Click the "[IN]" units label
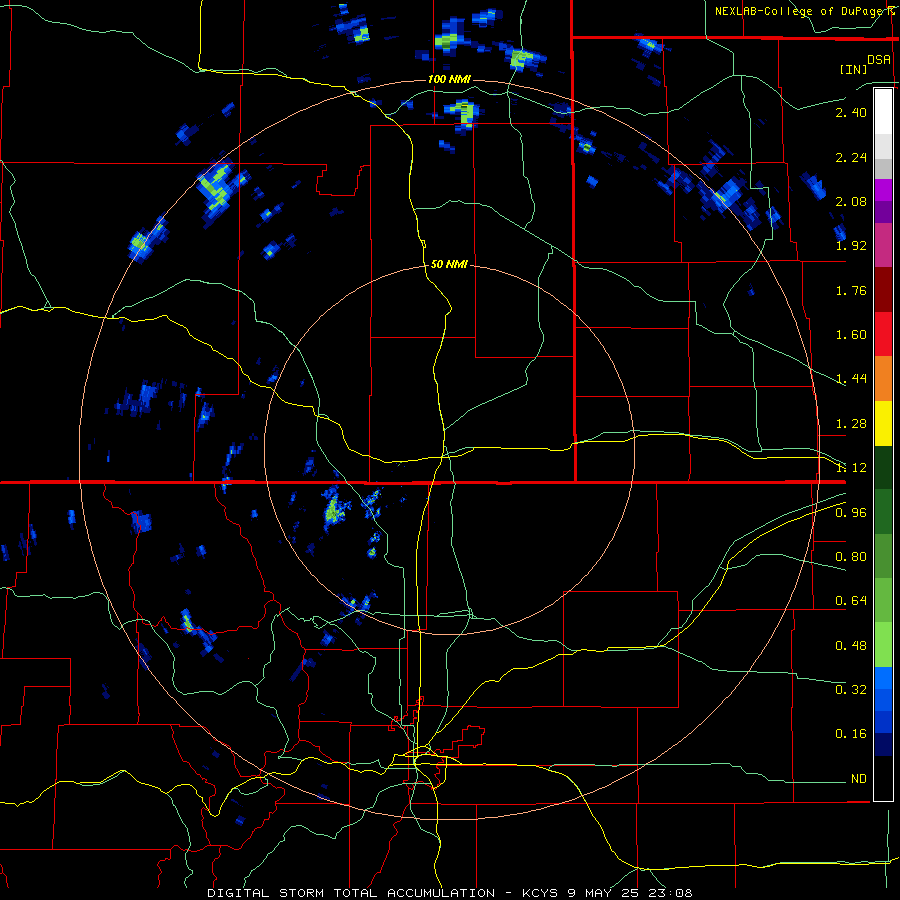This screenshot has height=900, width=900. click(x=853, y=69)
